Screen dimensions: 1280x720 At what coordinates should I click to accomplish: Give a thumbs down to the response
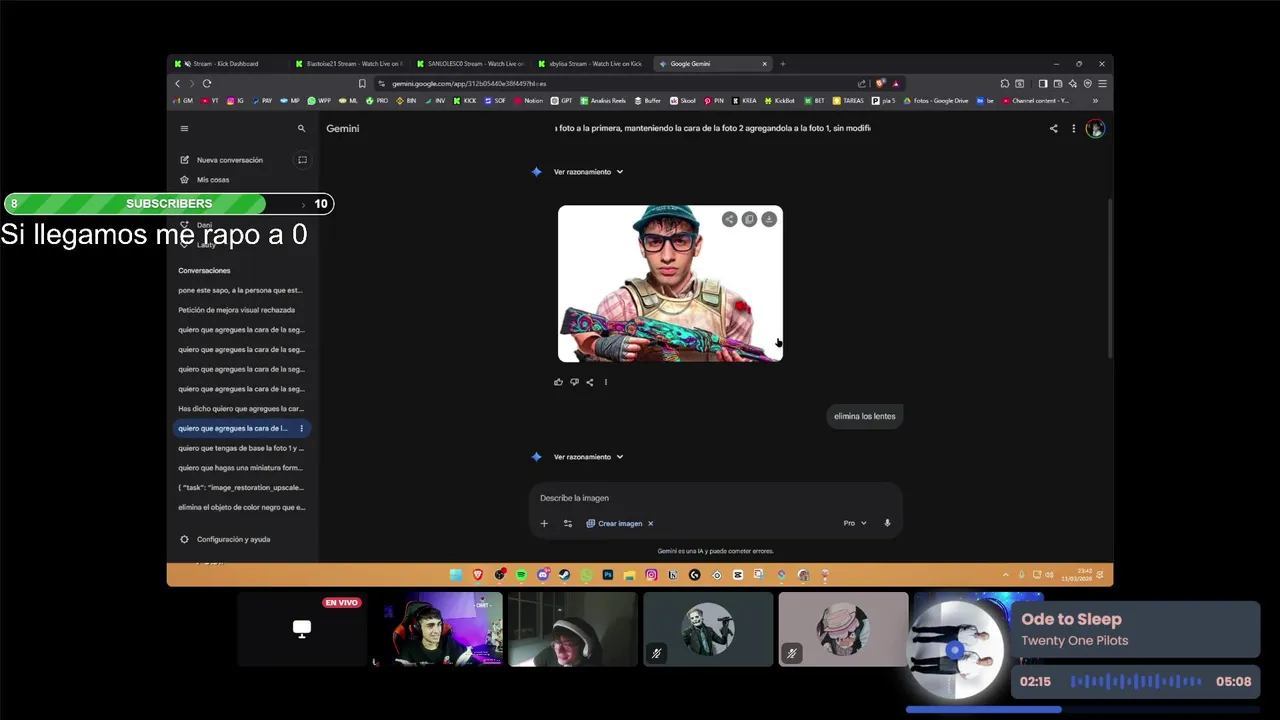tap(574, 382)
